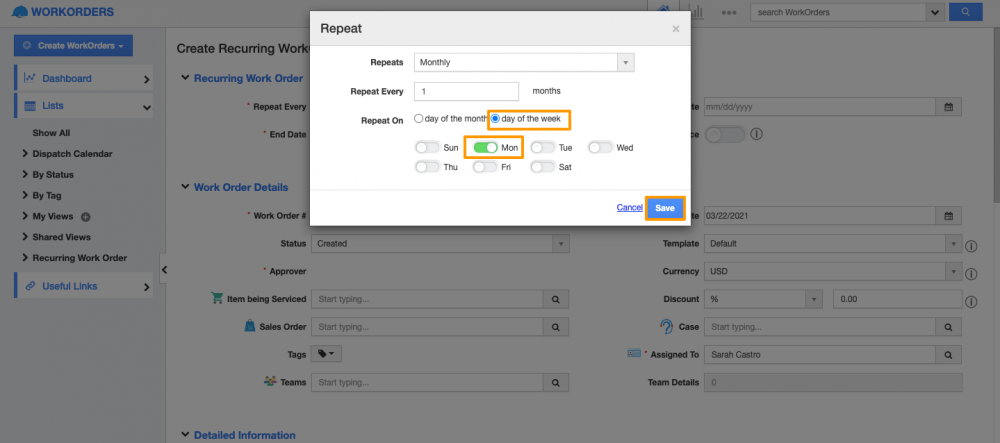
Task: Click search icon in Item being Serviced
Action: (x=556, y=299)
